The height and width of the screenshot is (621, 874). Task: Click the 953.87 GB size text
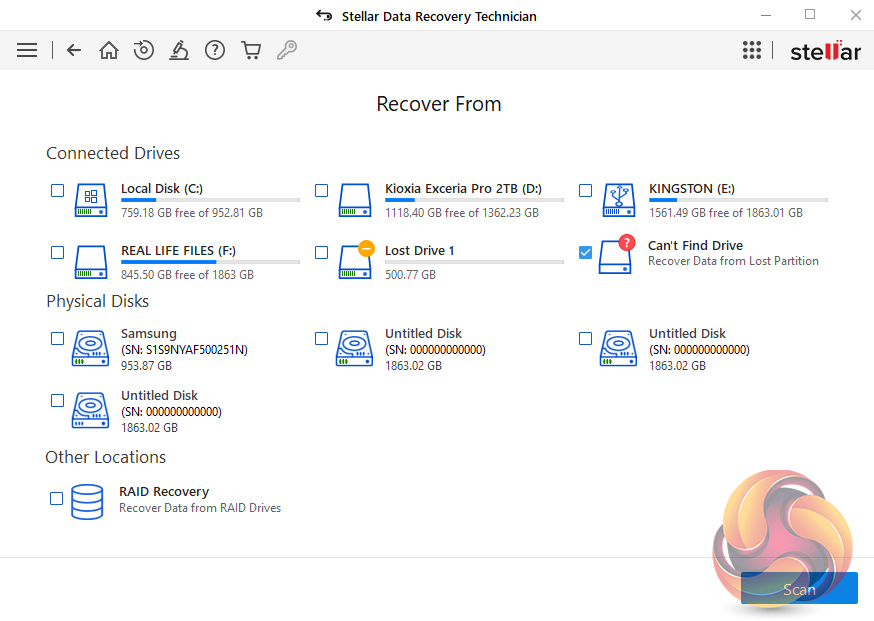(x=147, y=366)
